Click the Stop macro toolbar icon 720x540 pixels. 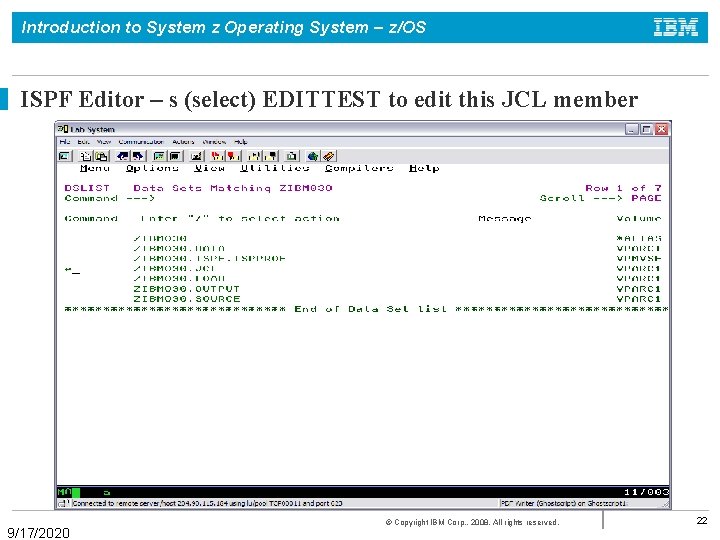[233, 156]
